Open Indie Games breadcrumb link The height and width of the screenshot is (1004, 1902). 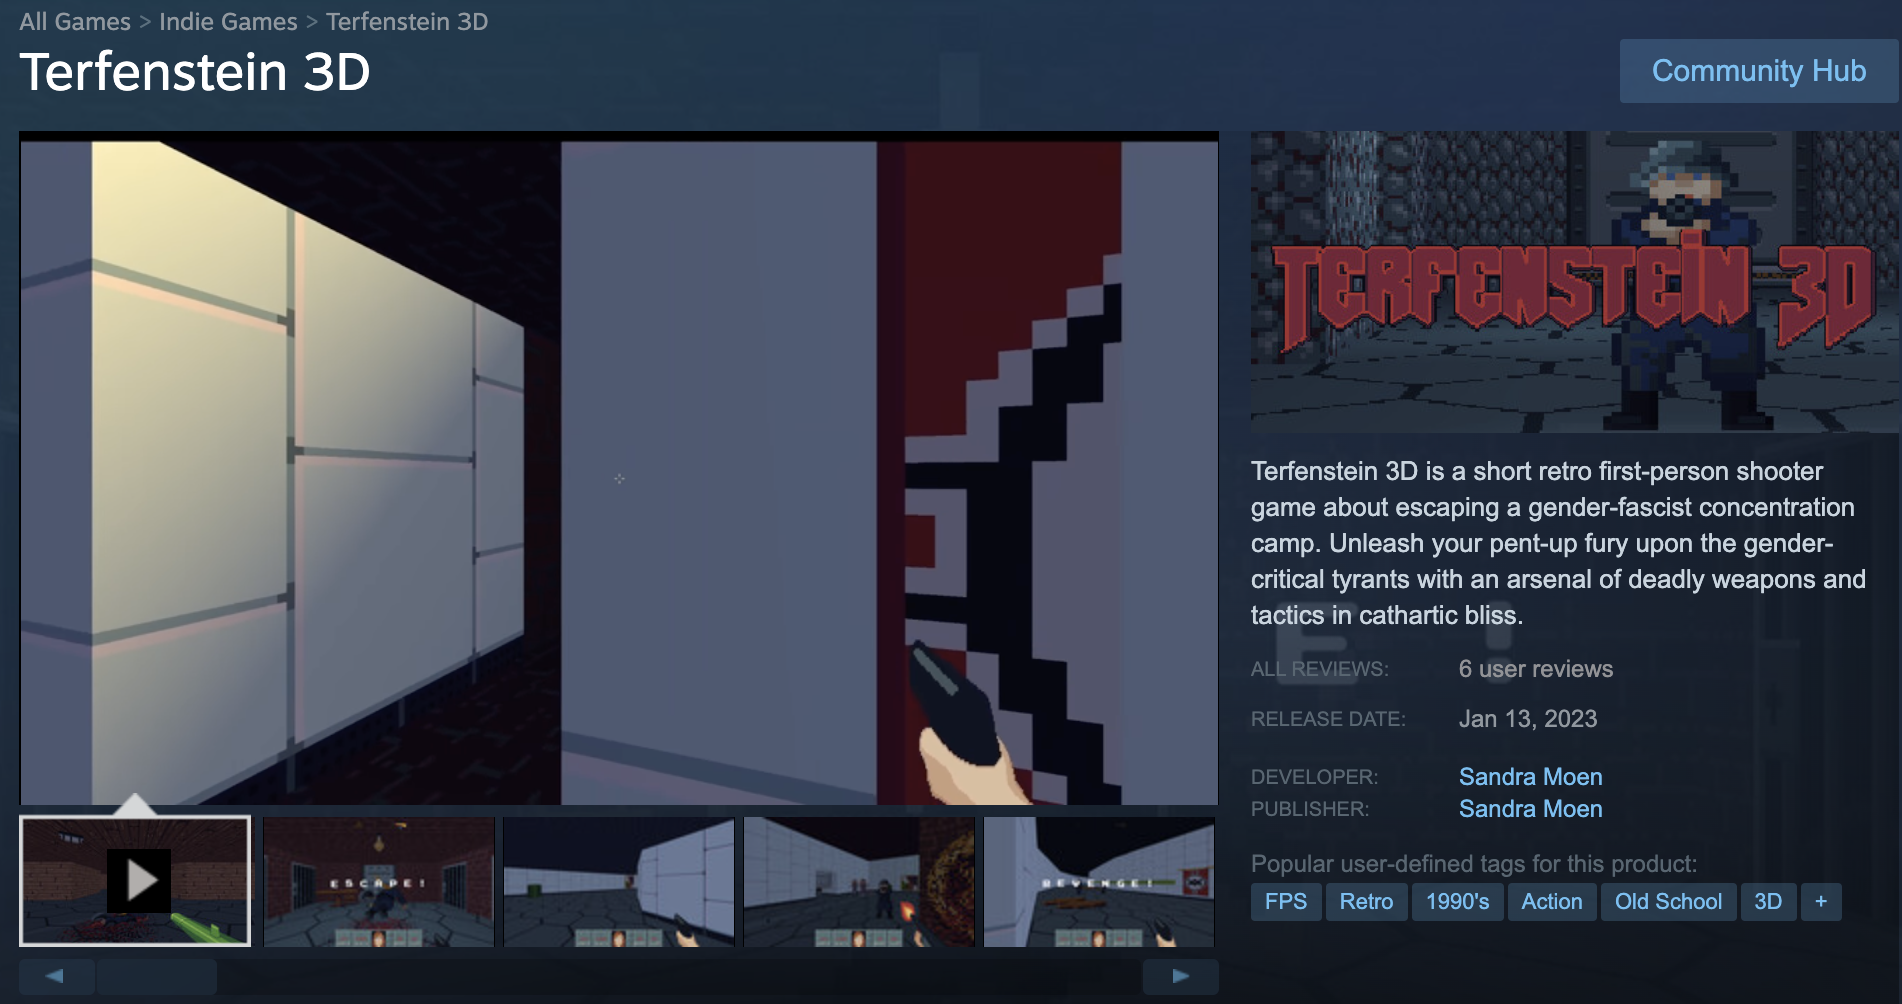(x=228, y=21)
